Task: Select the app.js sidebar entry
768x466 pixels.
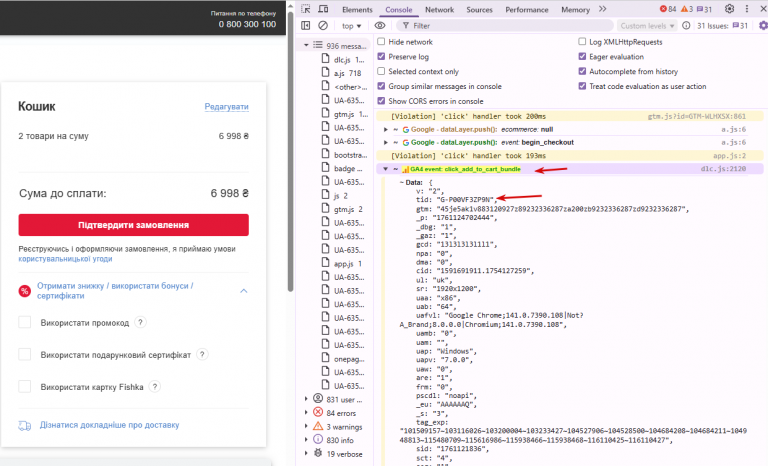Action: pos(342,264)
